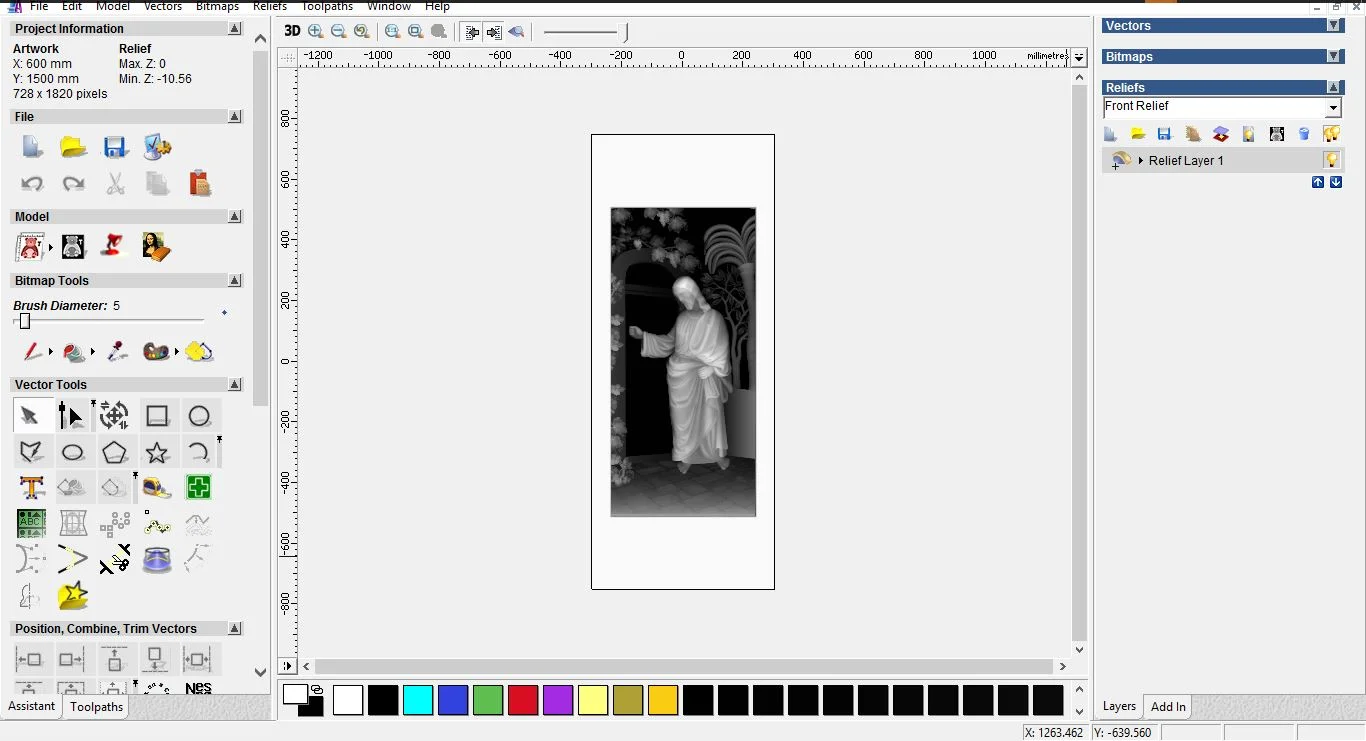The image size is (1366, 741).
Task: Move relief layer up with blue arrow
Action: (1318, 182)
